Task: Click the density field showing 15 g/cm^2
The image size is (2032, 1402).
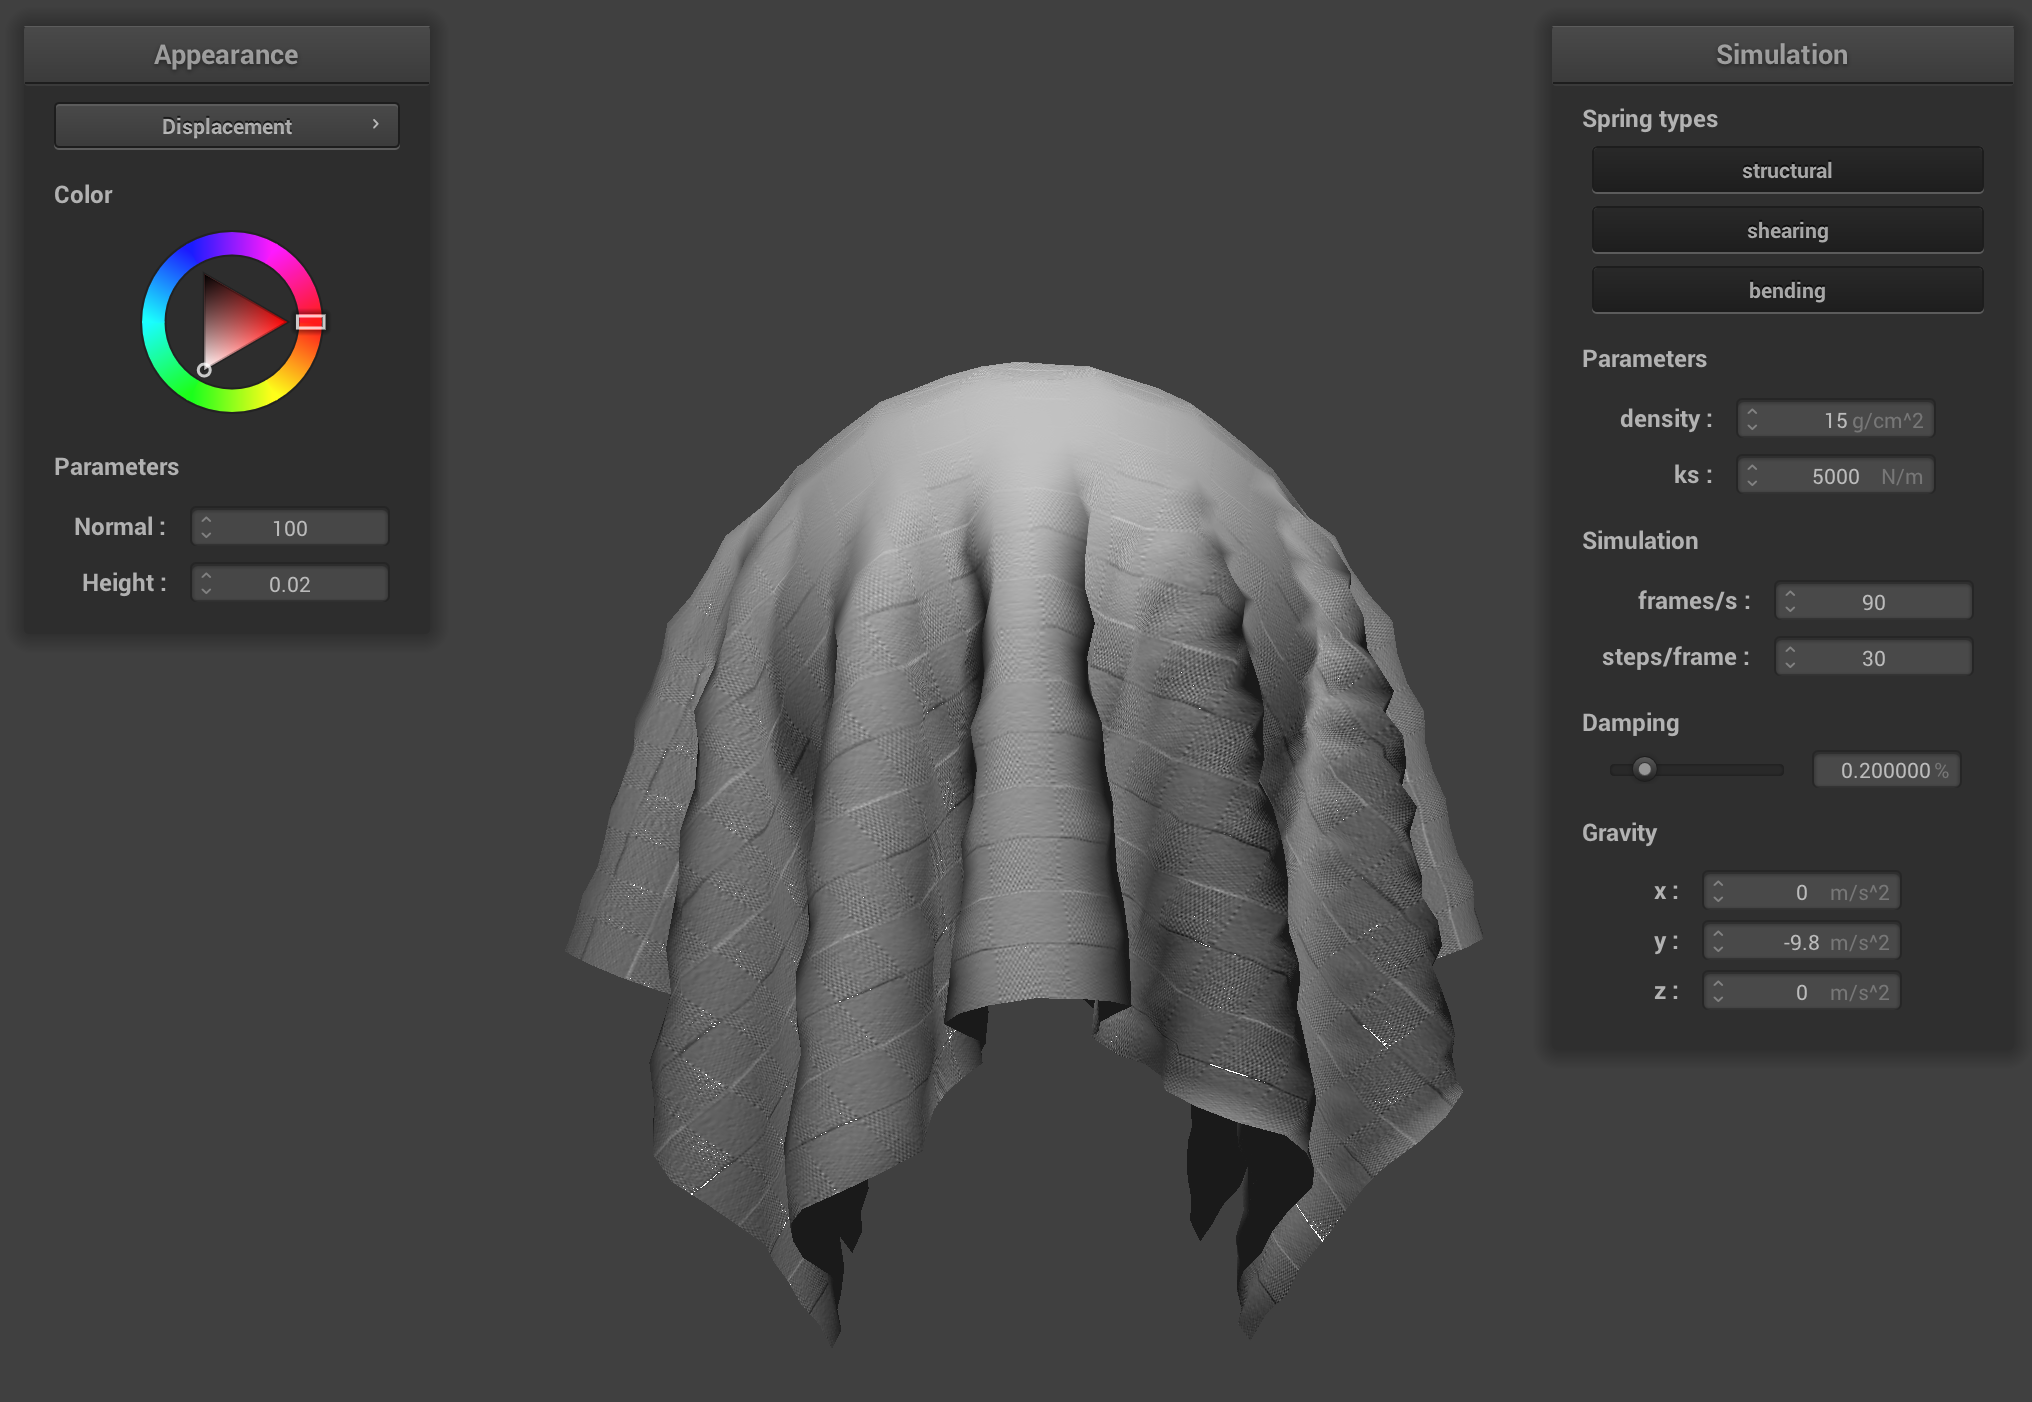Action: pyautogui.click(x=1836, y=419)
